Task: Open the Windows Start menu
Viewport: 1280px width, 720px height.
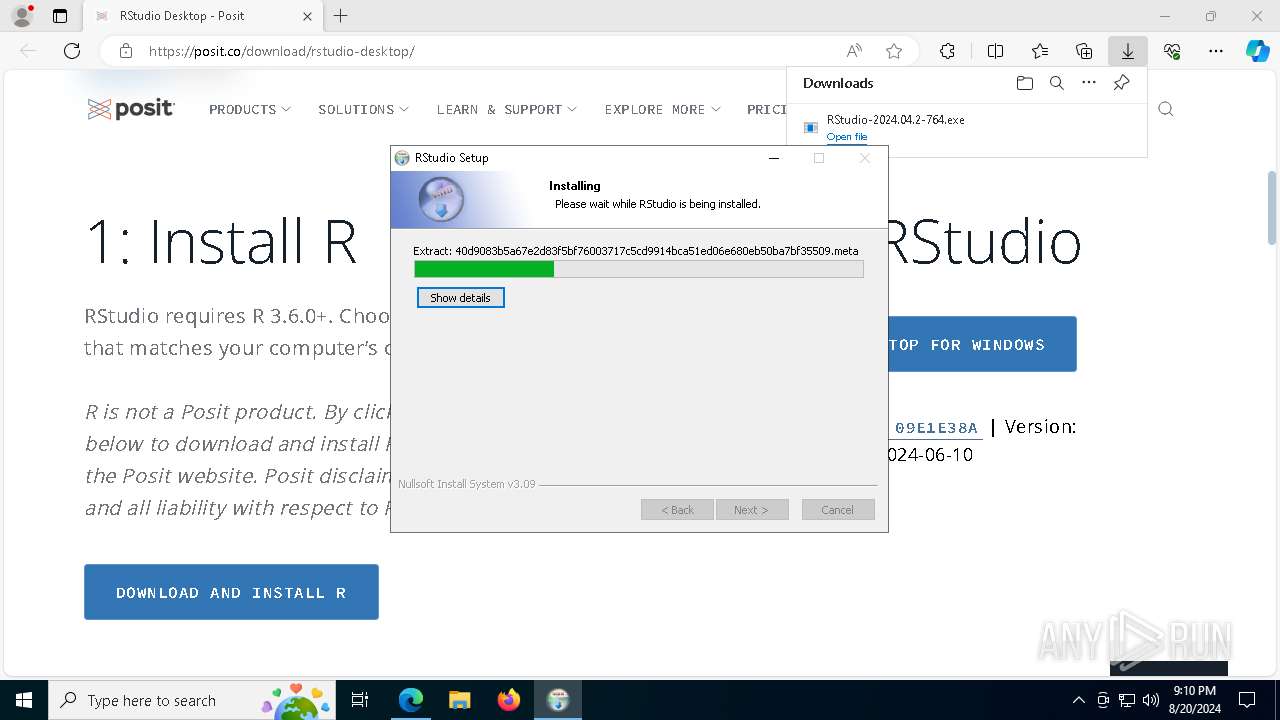Action: pyautogui.click(x=24, y=700)
